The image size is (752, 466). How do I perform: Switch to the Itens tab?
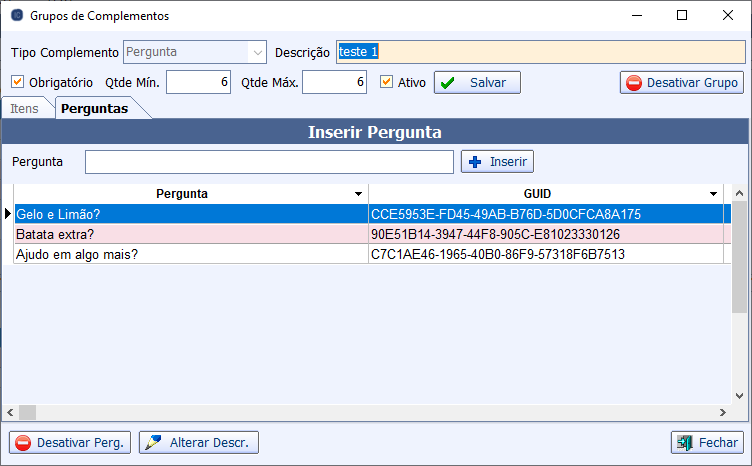point(25,109)
